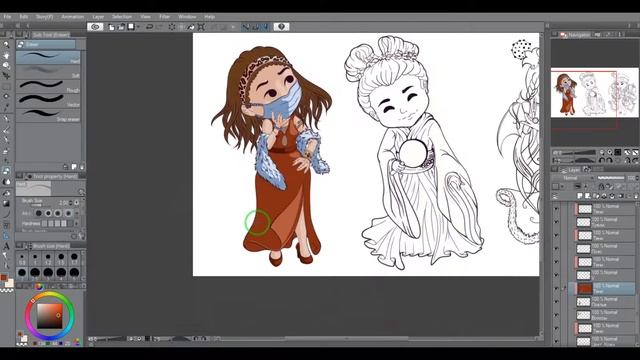
Task: Click Navigator zoom in icon
Action: tap(610, 153)
